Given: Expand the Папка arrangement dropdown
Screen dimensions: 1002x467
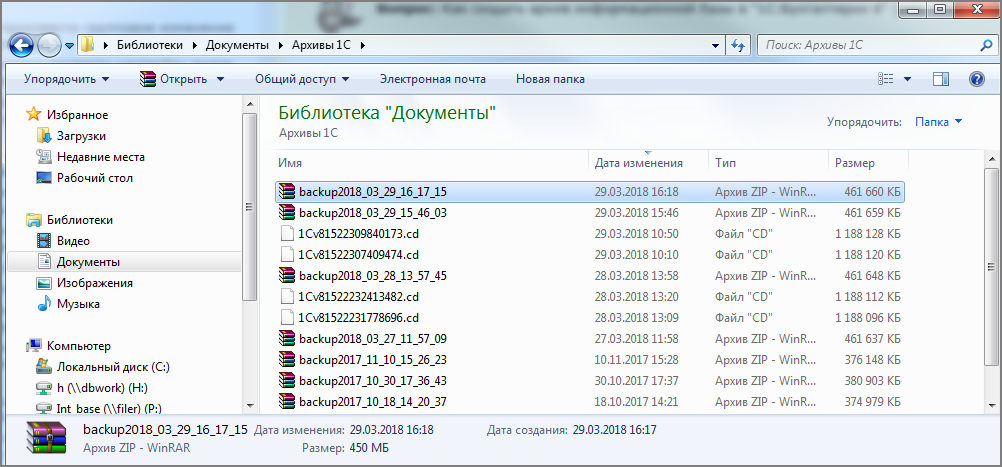Looking at the screenshot, I should pos(939,122).
